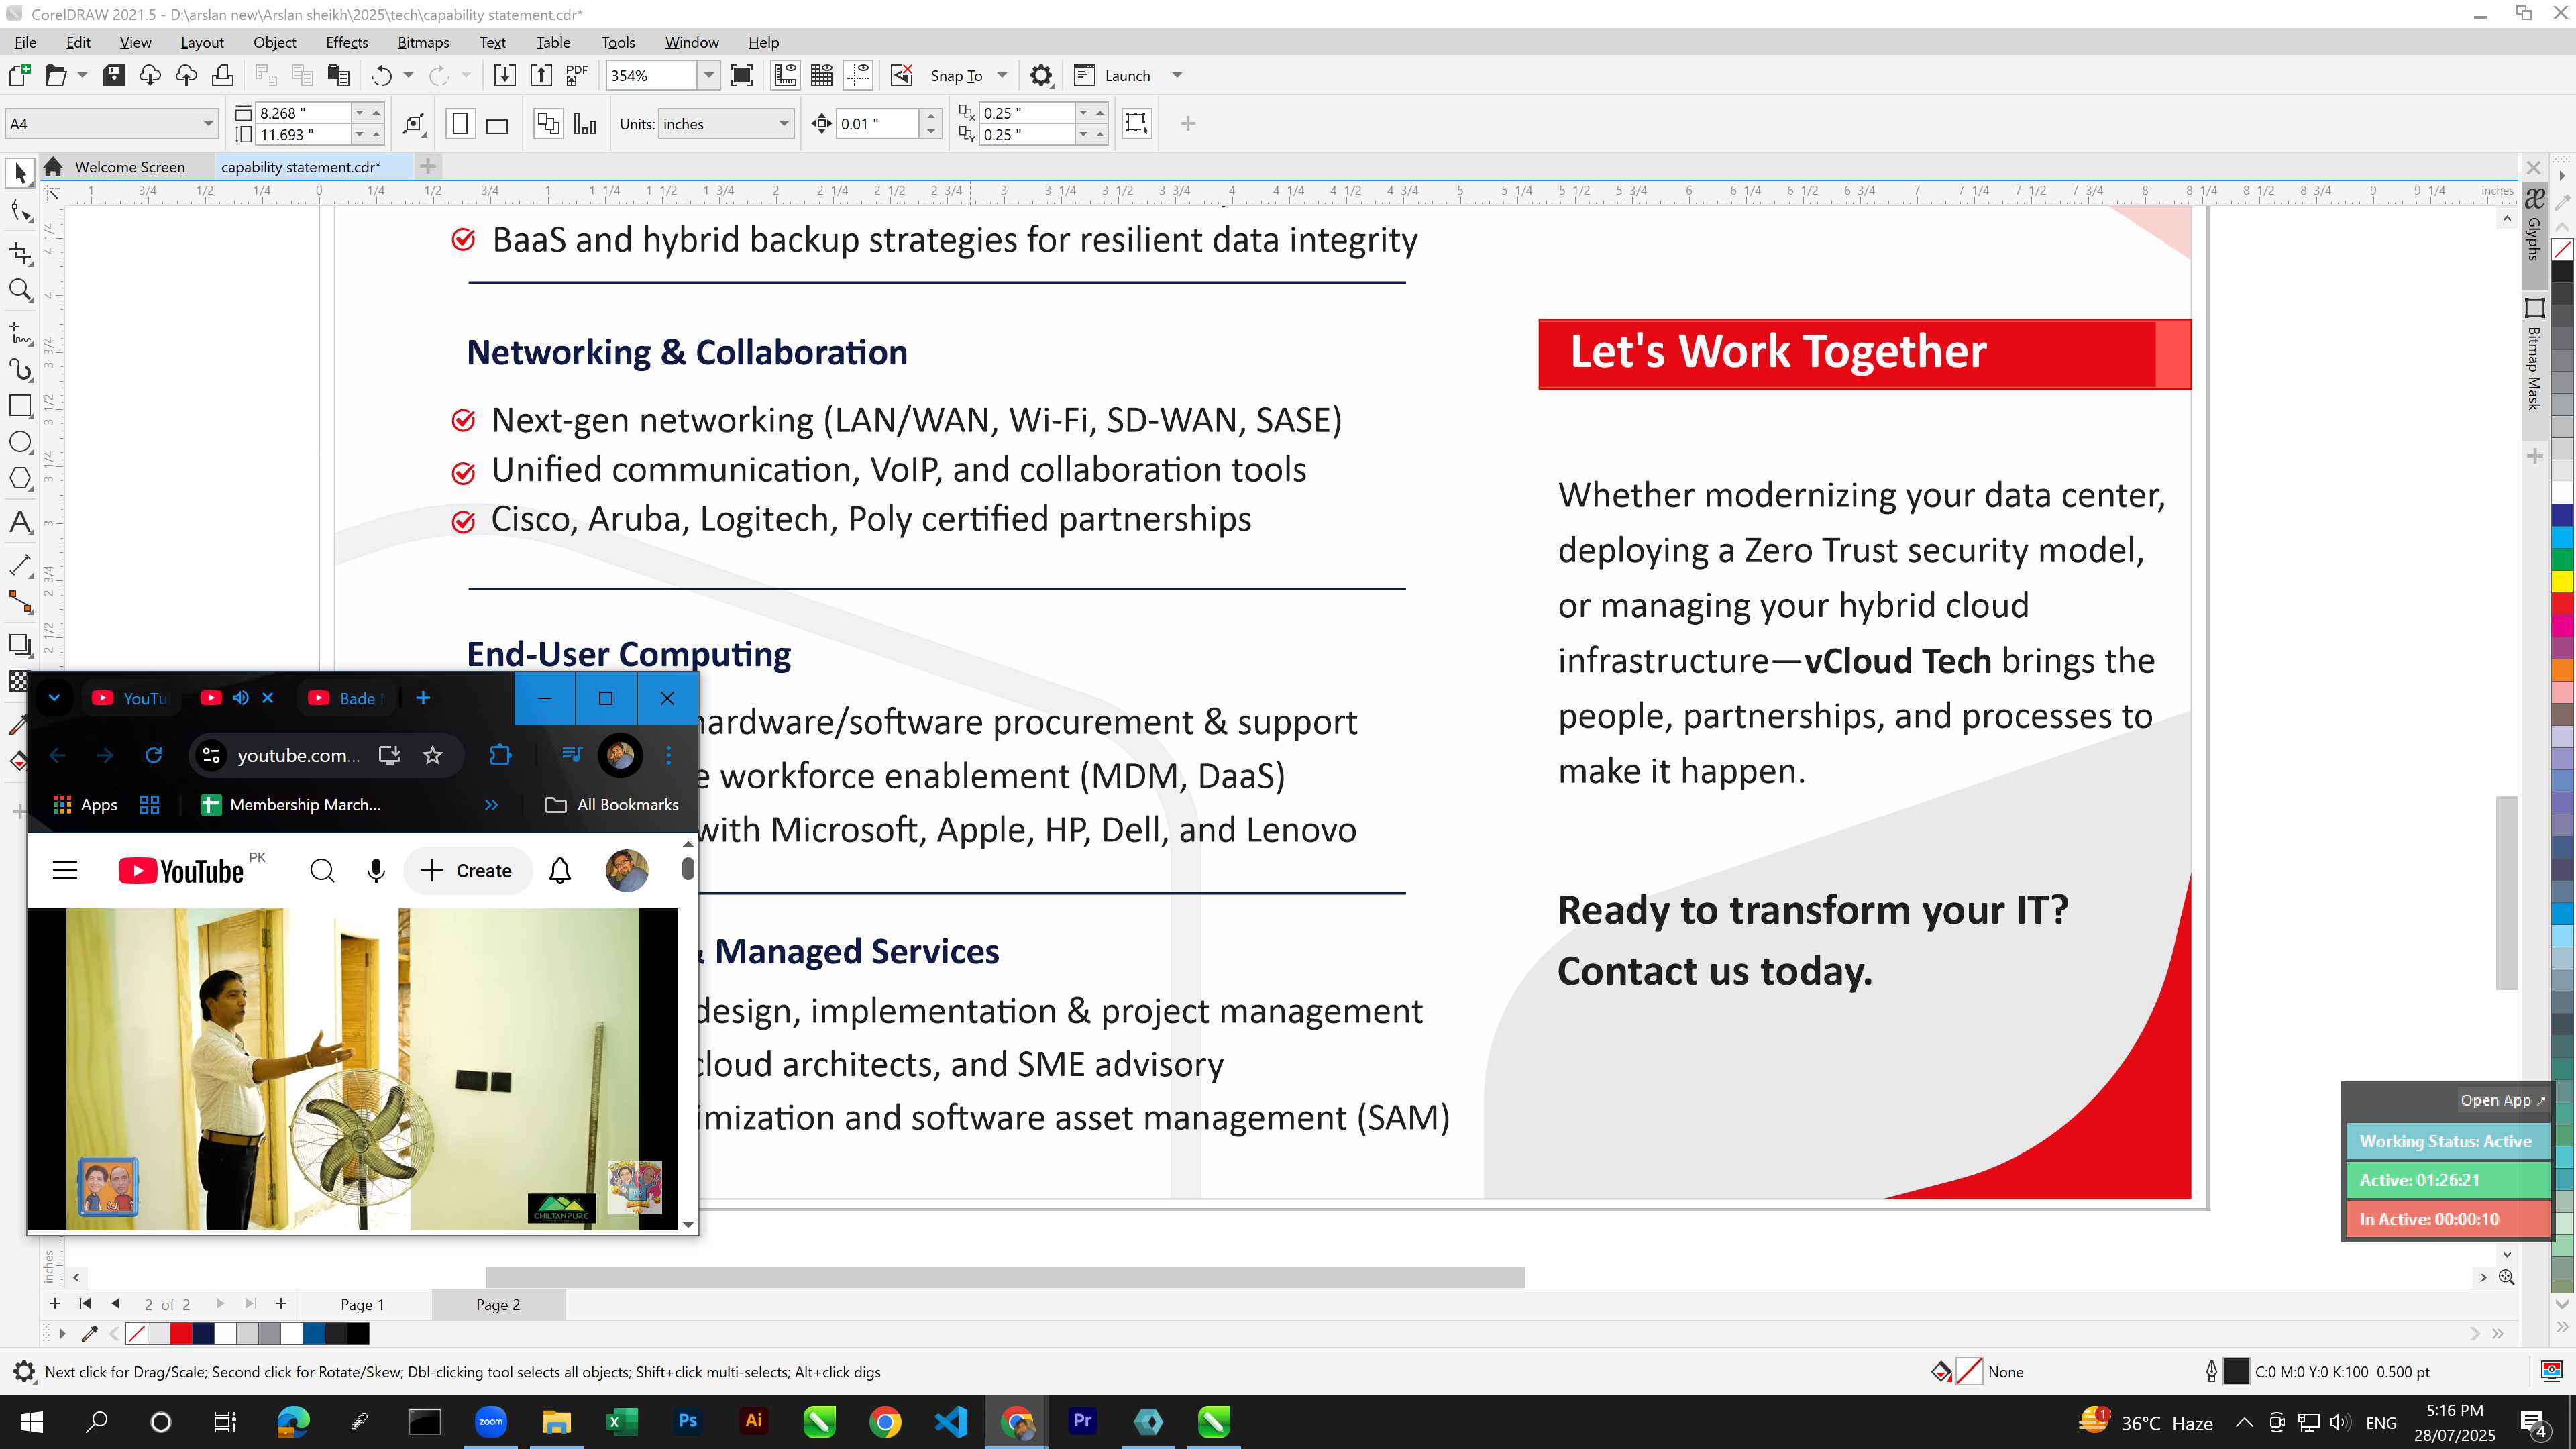Click the Full-screen preview icon
The height and width of the screenshot is (1449, 2576).
[742, 75]
